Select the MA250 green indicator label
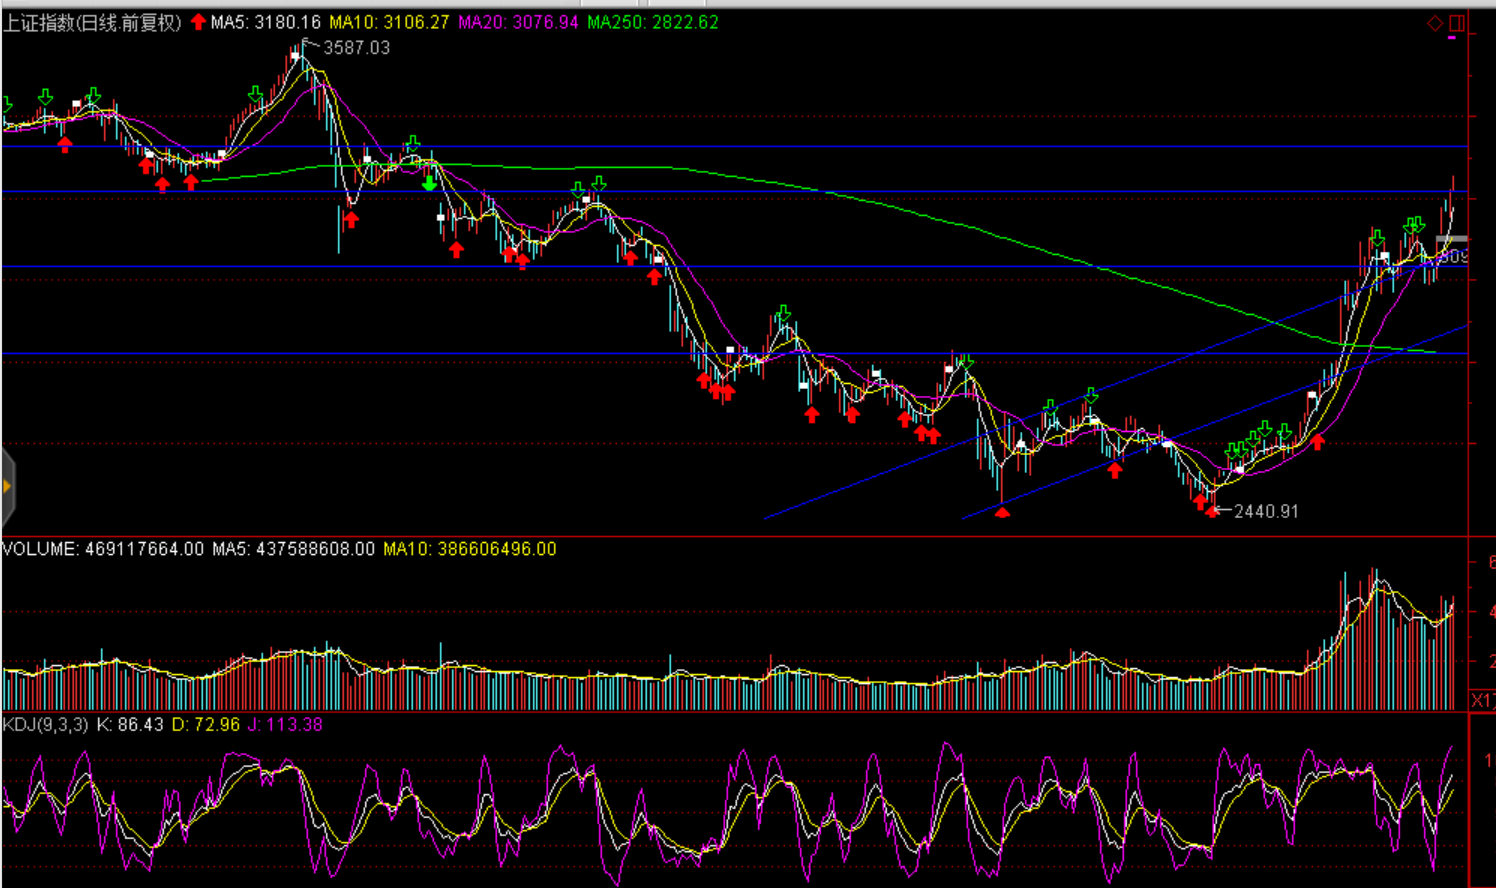The image size is (1496, 888). click(652, 22)
